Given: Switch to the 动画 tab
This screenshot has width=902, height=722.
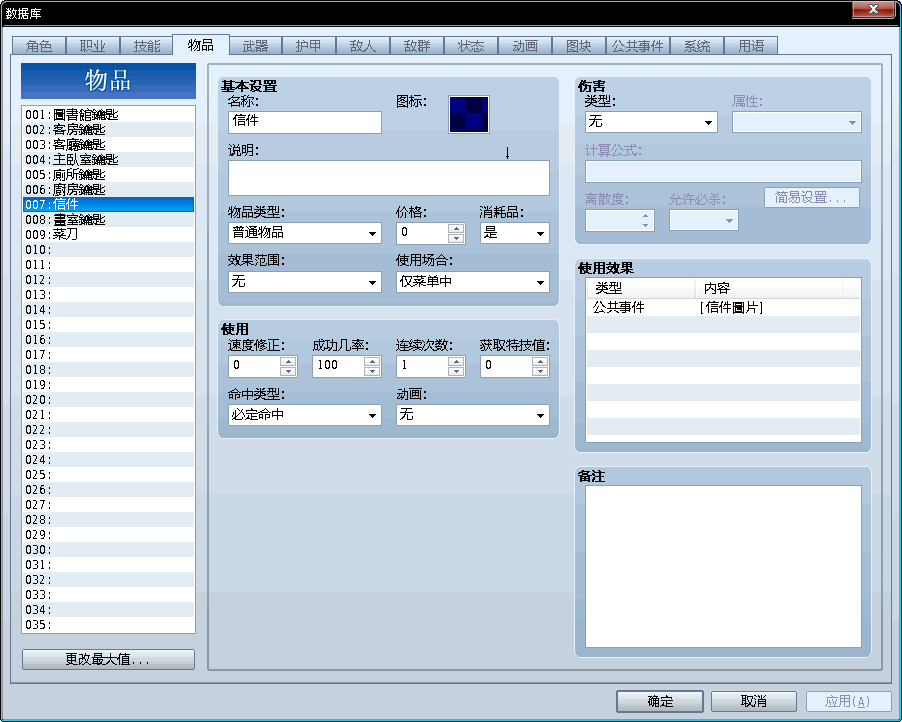Looking at the screenshot, I should point(525,46).
